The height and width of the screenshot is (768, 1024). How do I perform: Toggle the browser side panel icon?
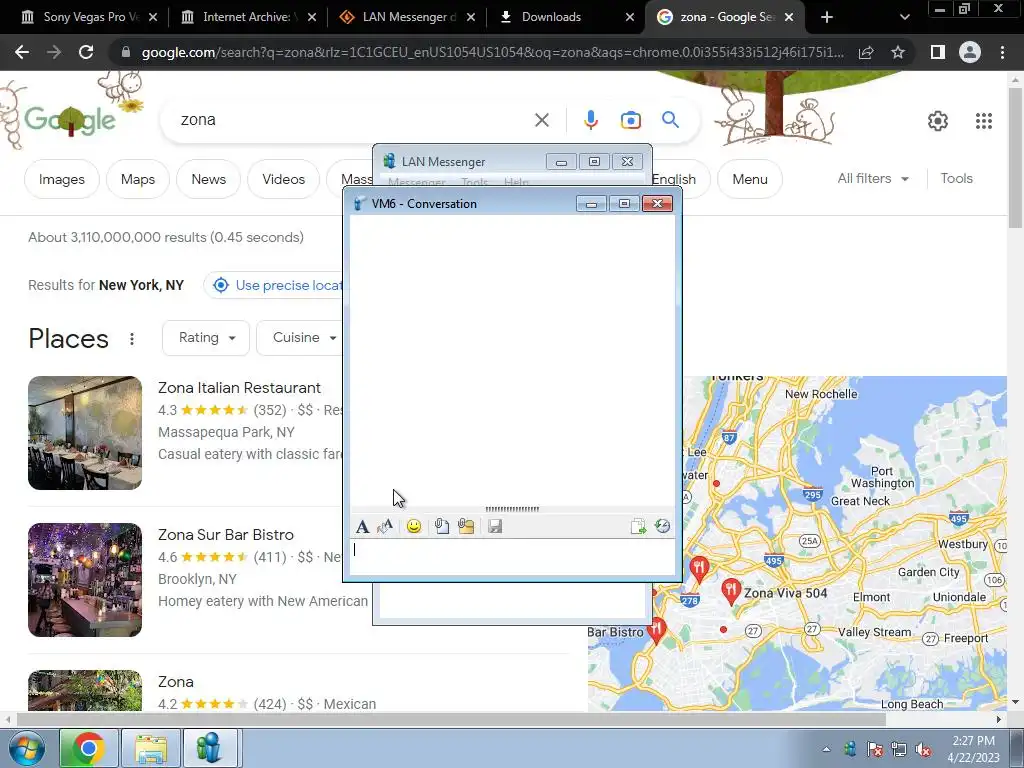point(938,52)
